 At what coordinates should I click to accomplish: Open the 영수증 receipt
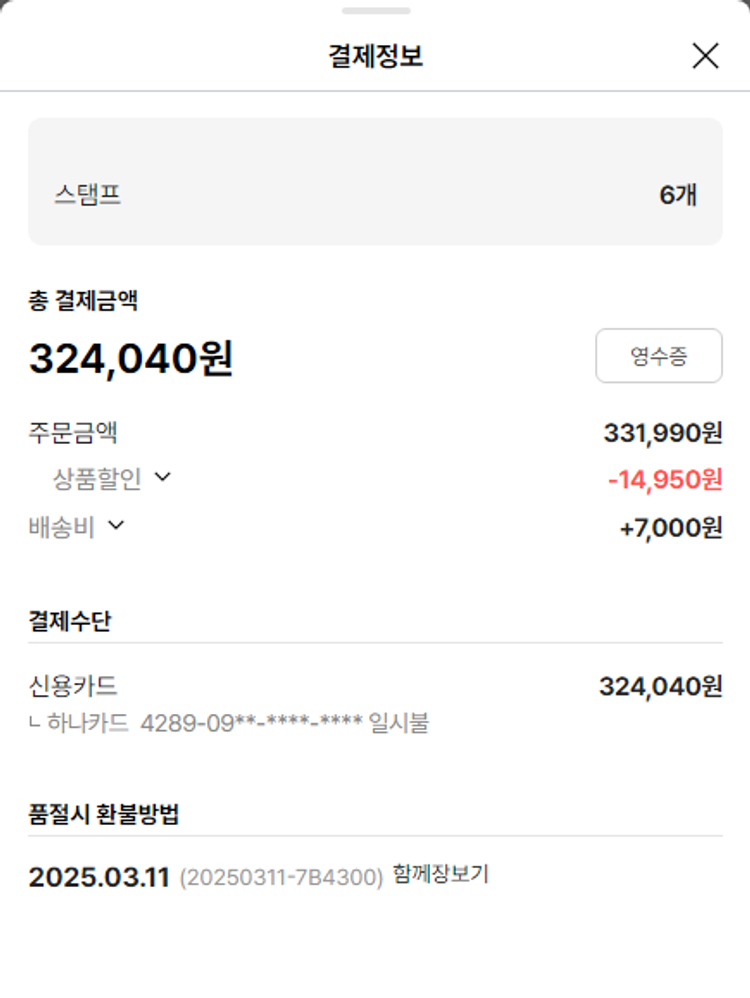[x=658, y=356]
